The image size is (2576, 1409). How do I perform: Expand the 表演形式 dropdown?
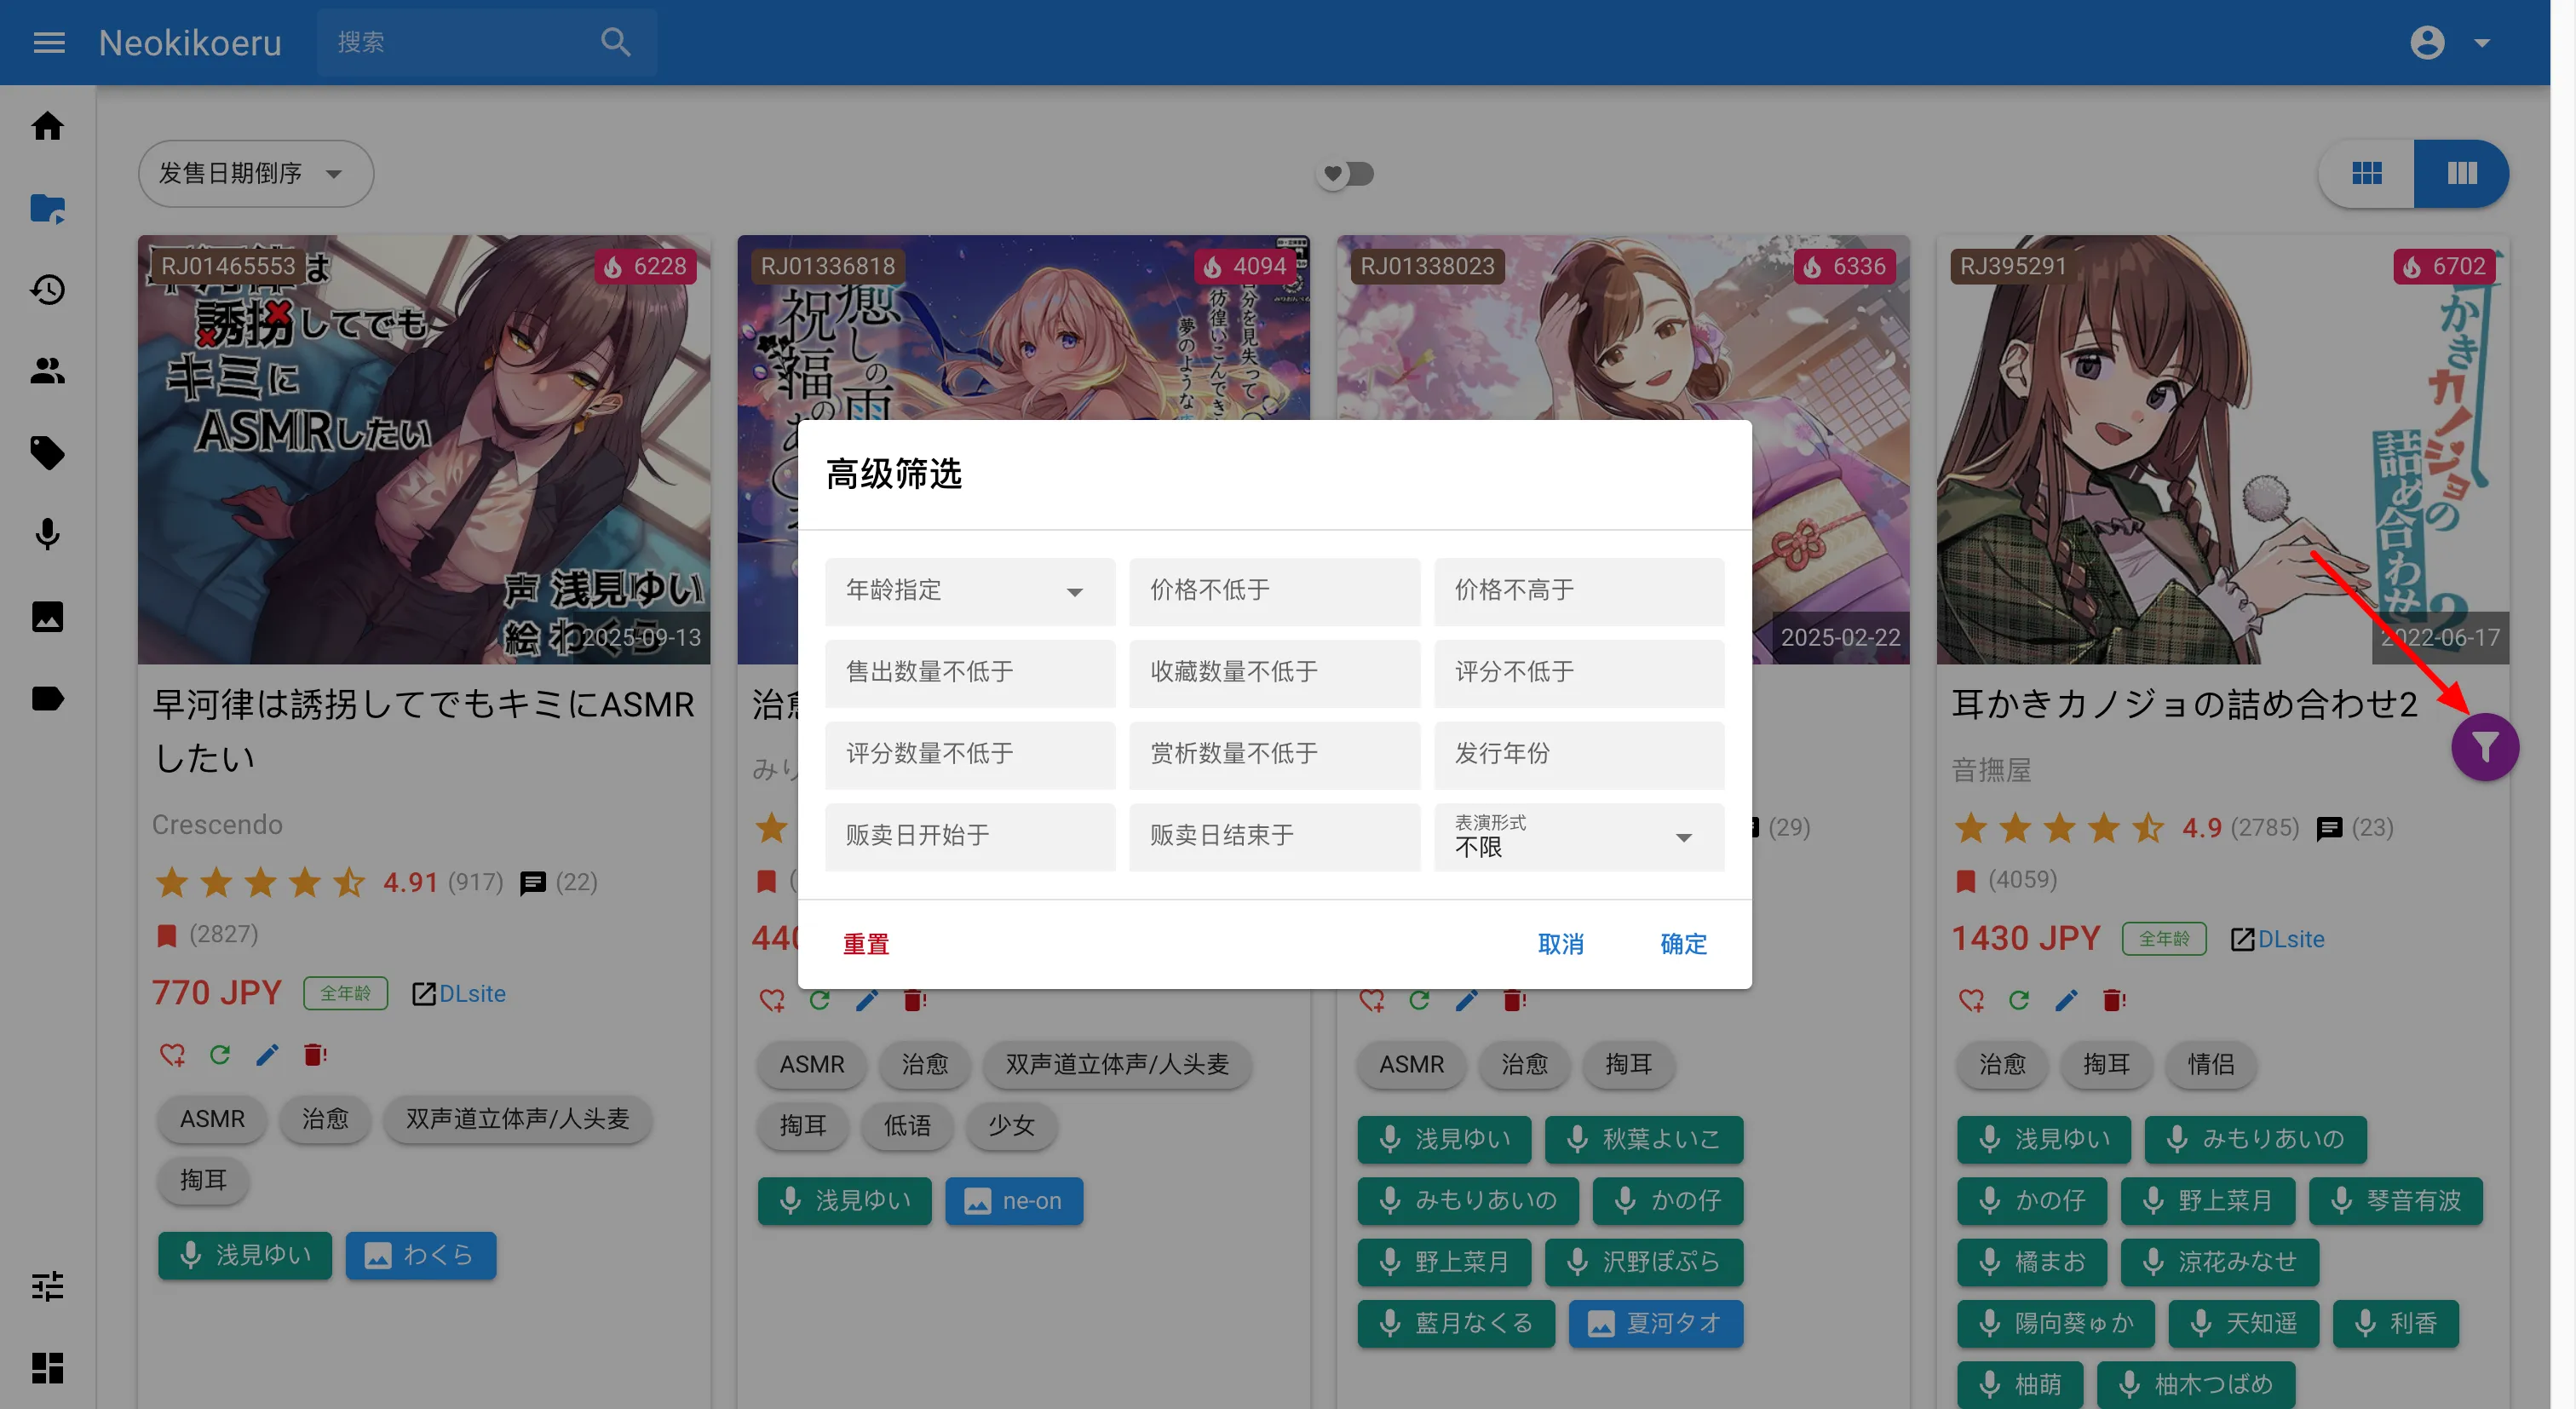pyautogui.click(x=1579, y=837)
